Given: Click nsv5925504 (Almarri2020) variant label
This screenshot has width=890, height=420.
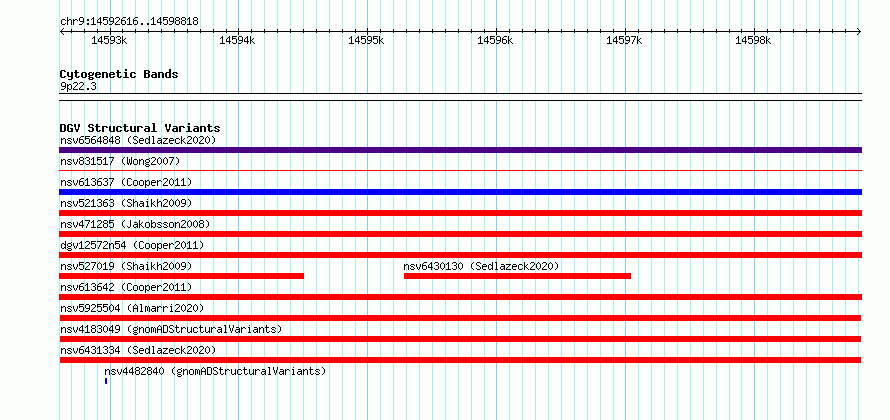Looking at the screenshot, I should tap(132, 308).
